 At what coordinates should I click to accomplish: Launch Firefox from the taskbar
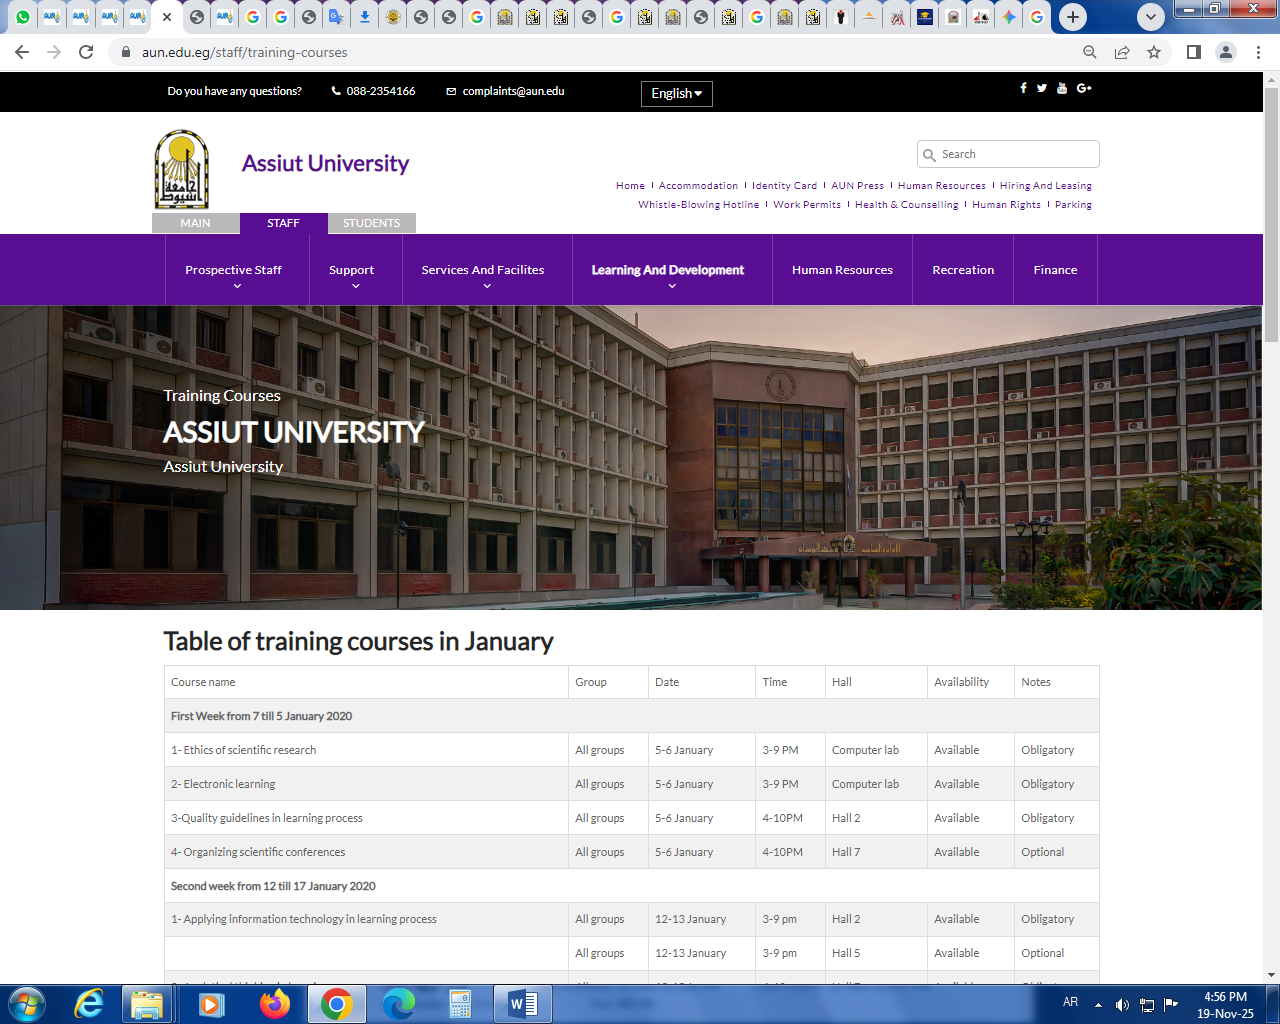click(274, 1003)
